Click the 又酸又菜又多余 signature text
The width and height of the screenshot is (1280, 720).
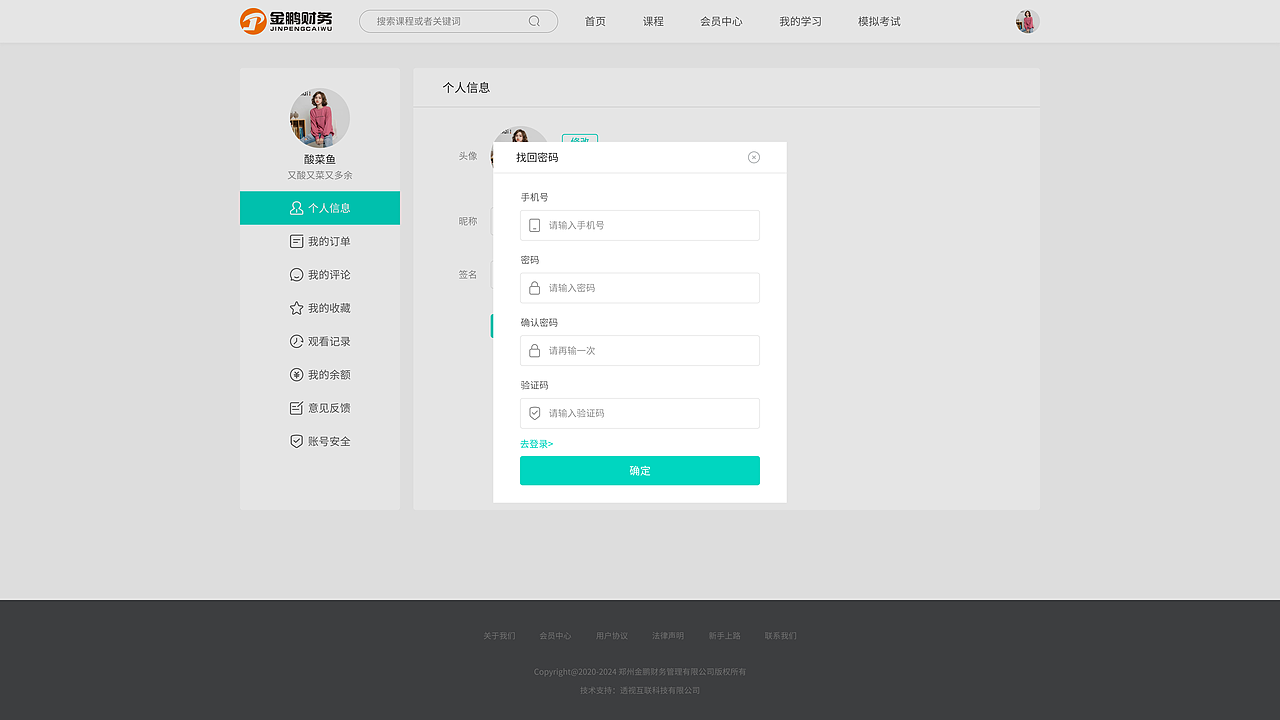click(x=320, y=175)
